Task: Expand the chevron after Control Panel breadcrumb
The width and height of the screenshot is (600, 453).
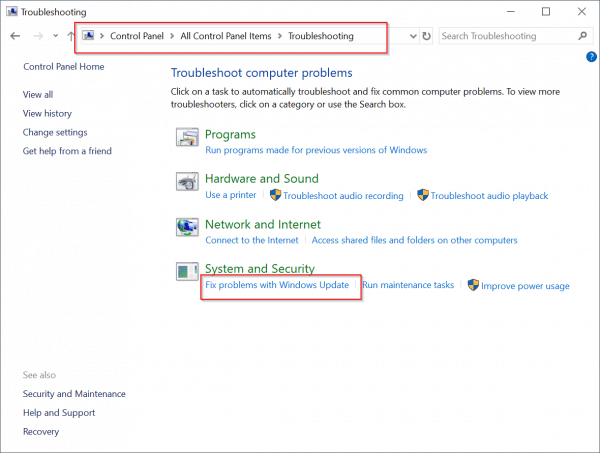Action: tap(172, 36)
